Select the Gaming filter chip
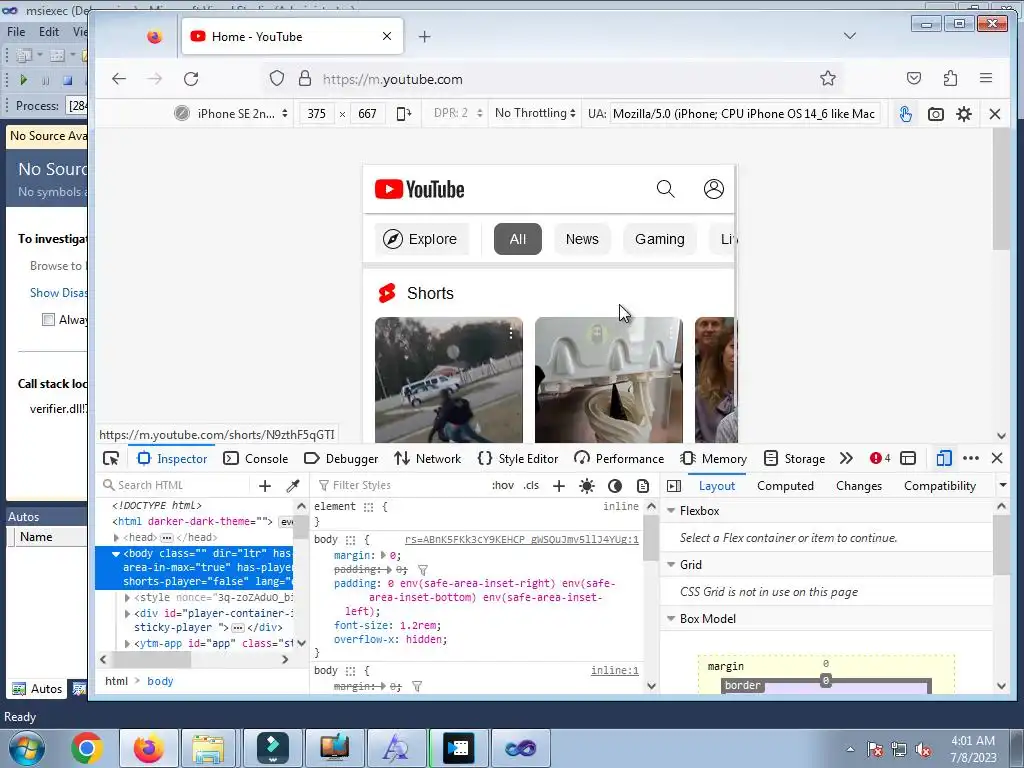Screen dimensions: 1024x768 tap(660, 239)
